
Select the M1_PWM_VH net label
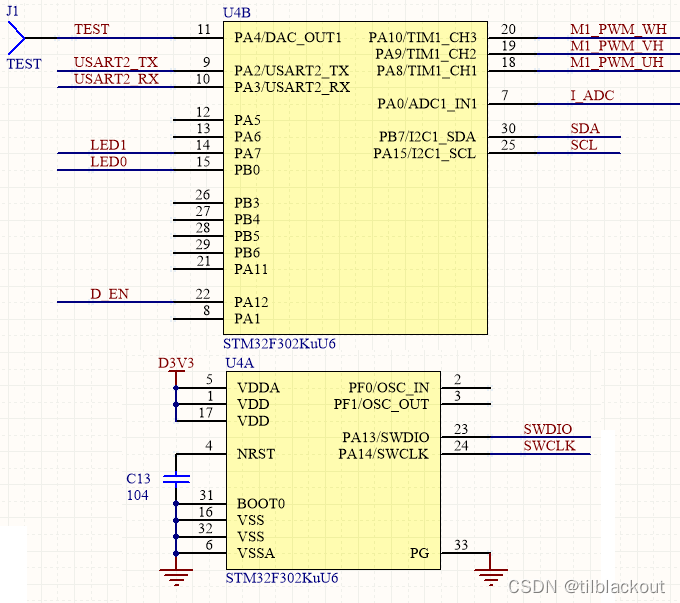point(617,46)
